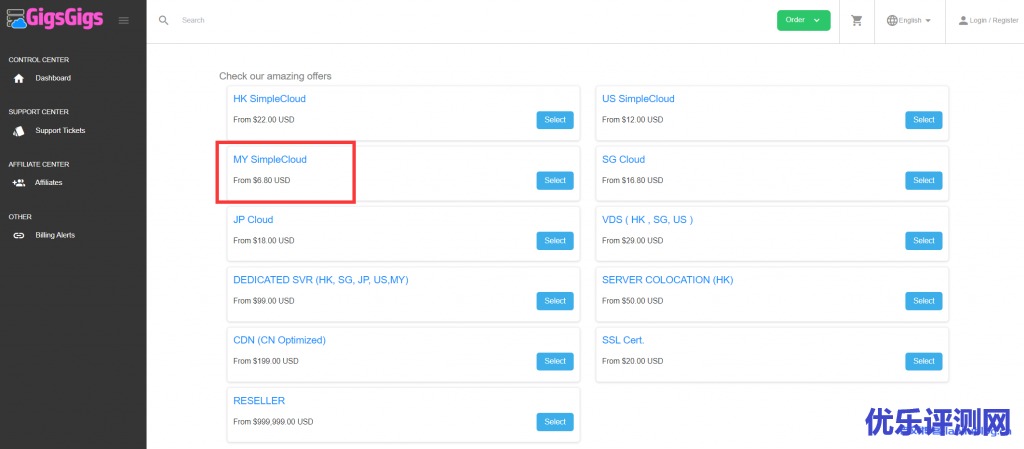The height and width of the screenshot is (449, 1024).
Task: Click the 'From $22.00 USD' price text
Action: pyautogui.click(x=264, y=120)
